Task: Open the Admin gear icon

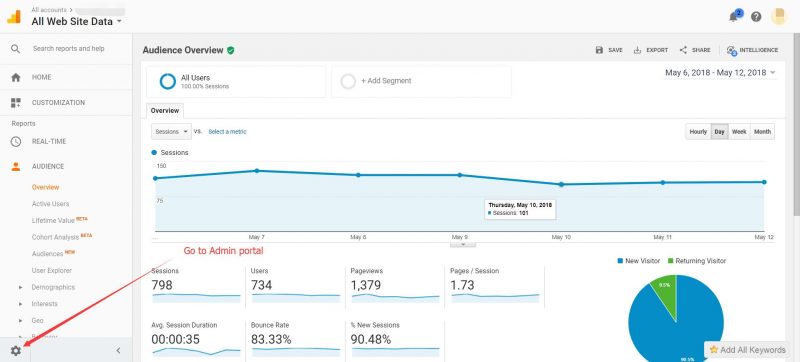Action: click(16, 351)
